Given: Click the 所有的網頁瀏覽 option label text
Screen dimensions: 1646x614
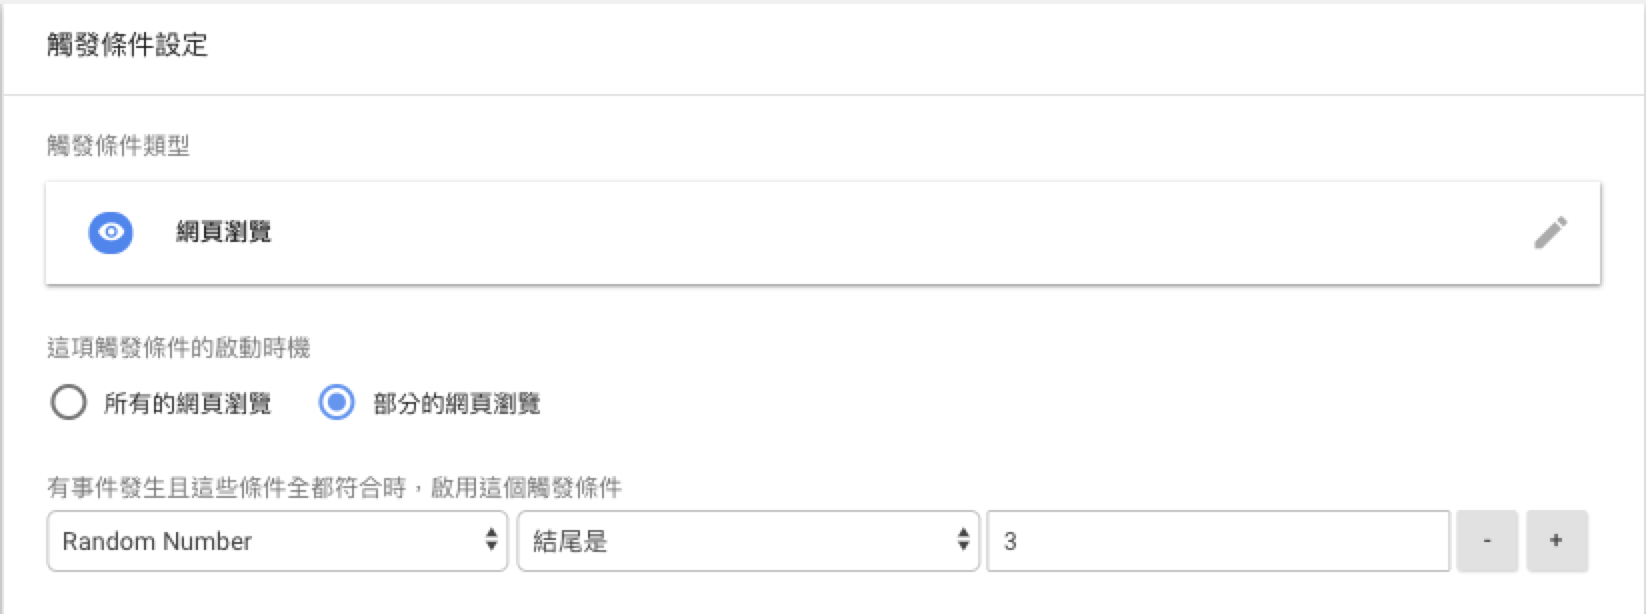Looking at the screenshot, I should pos(187,404).
